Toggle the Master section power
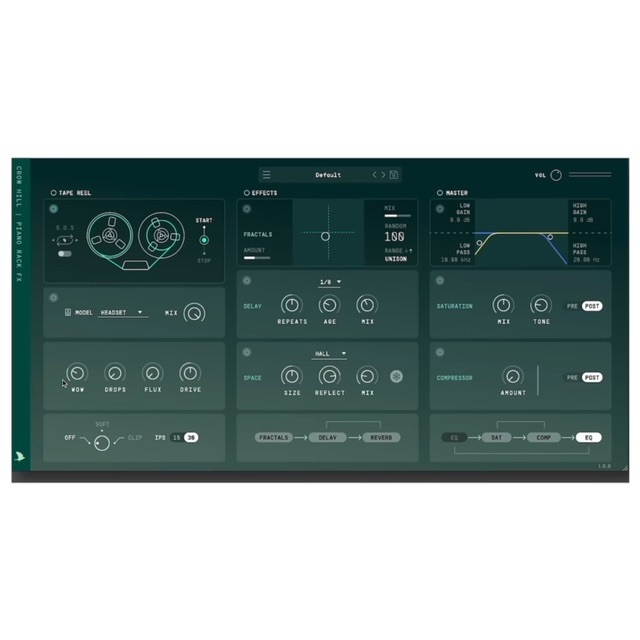Image resolution: width=640 pixels, height=640 pixels. click(440, 193)
